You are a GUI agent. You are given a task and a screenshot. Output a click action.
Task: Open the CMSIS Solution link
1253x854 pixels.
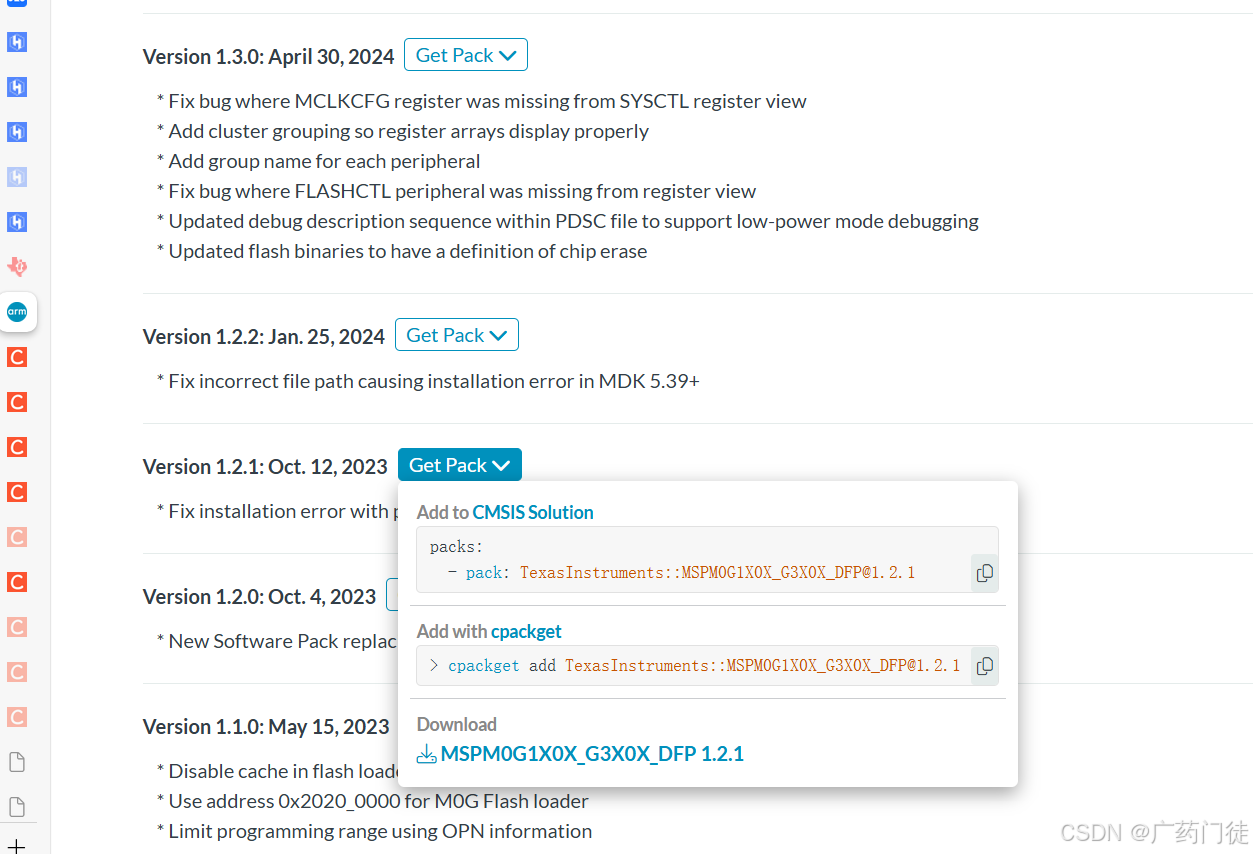[x=533, y=512]
